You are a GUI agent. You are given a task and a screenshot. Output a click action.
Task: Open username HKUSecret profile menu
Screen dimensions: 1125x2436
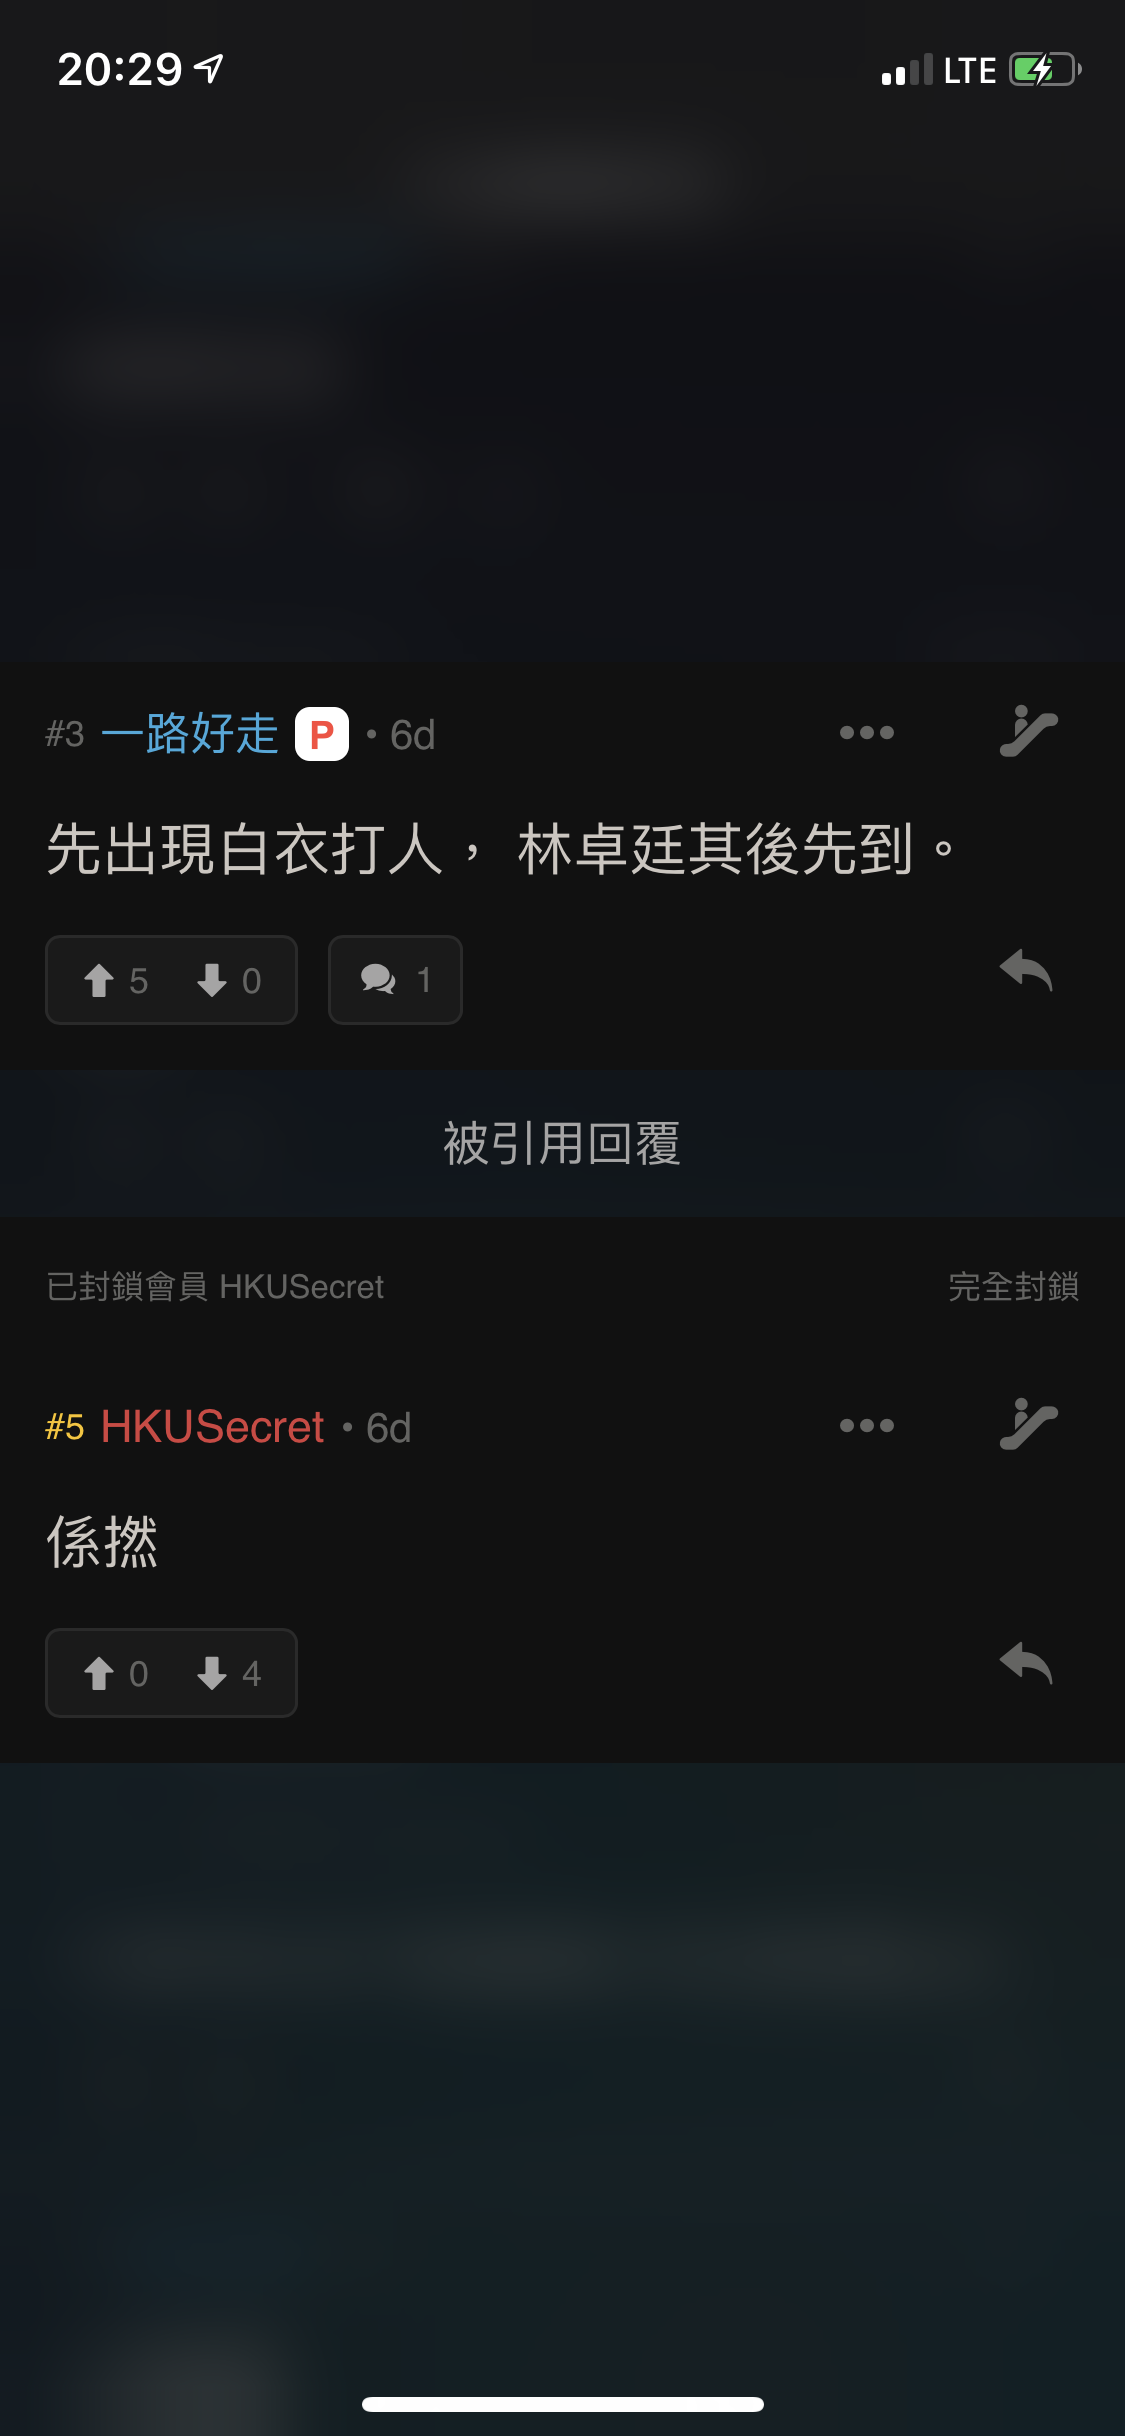coord(212,1427)
